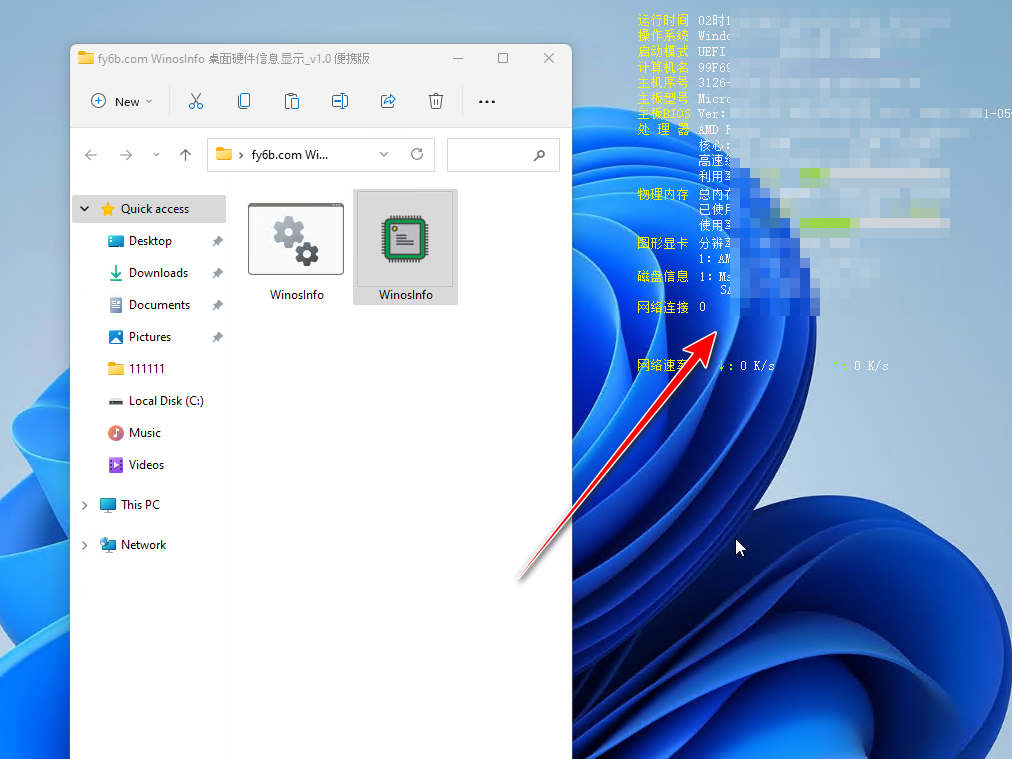
Task: Click the Delete trash can icon
Action: point(436,101)
